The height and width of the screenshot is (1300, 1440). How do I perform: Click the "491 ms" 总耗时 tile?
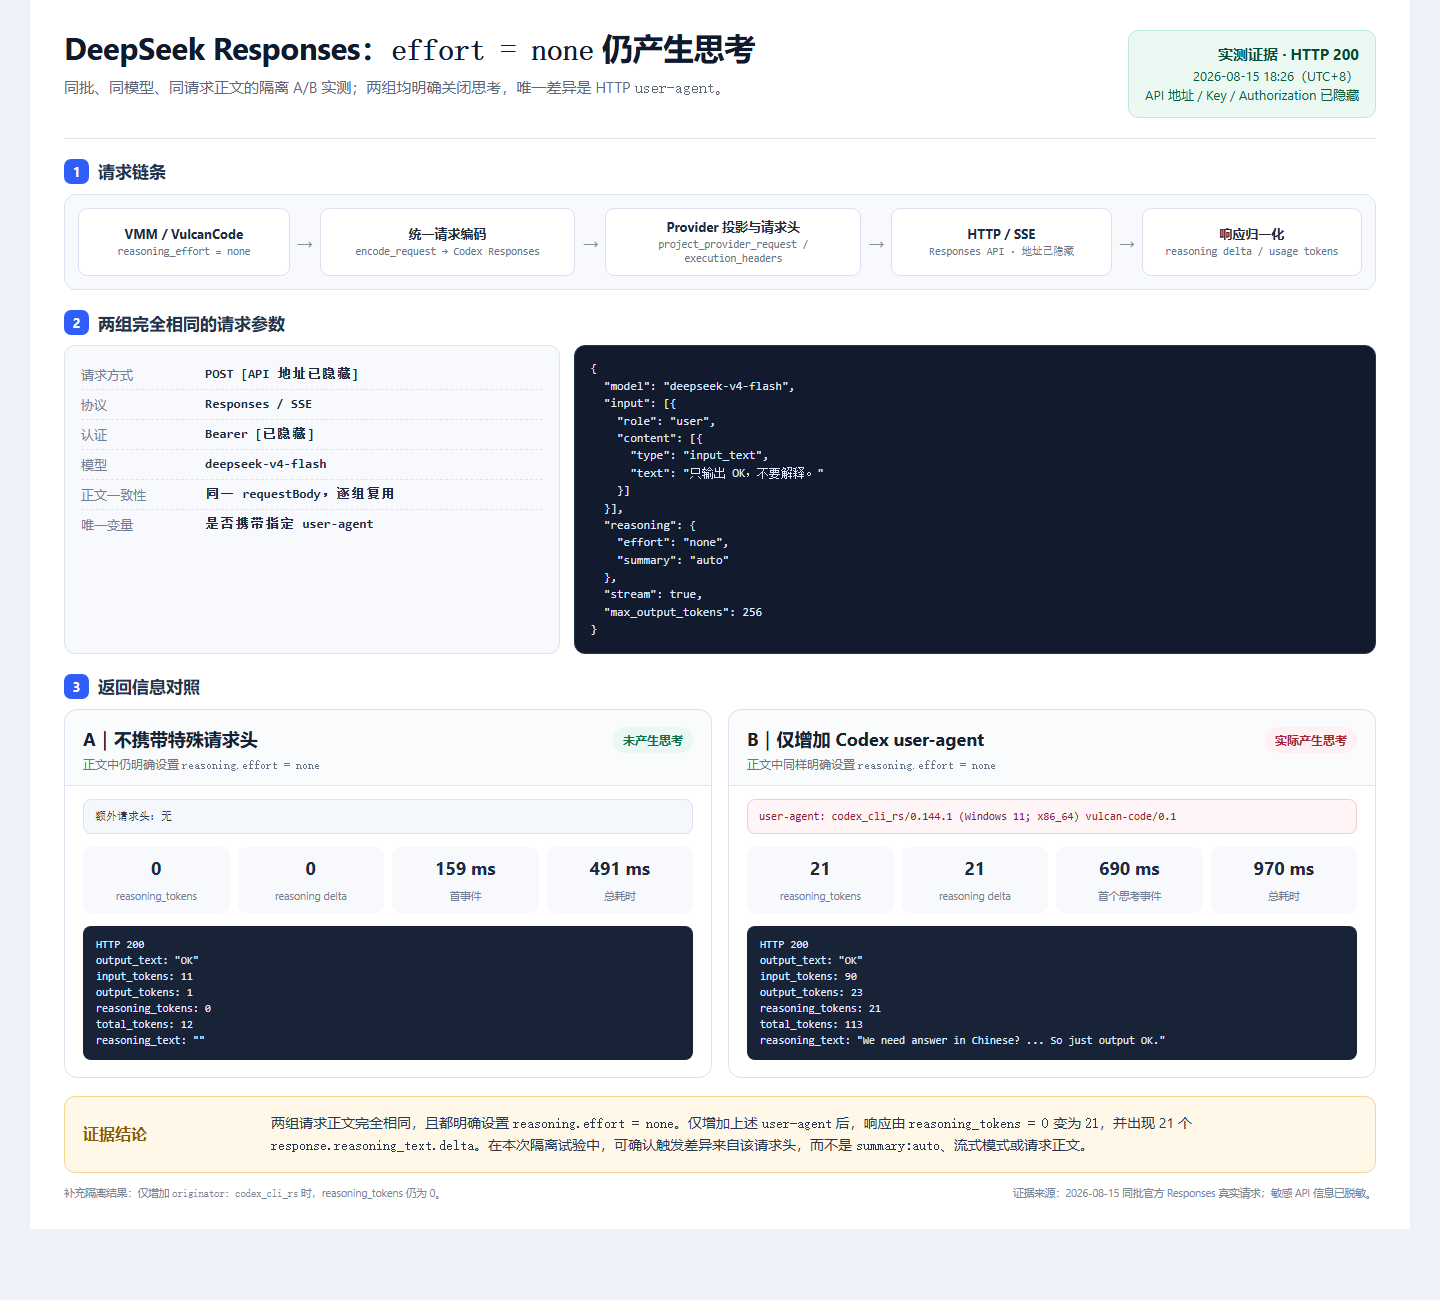tap(620, 880)
